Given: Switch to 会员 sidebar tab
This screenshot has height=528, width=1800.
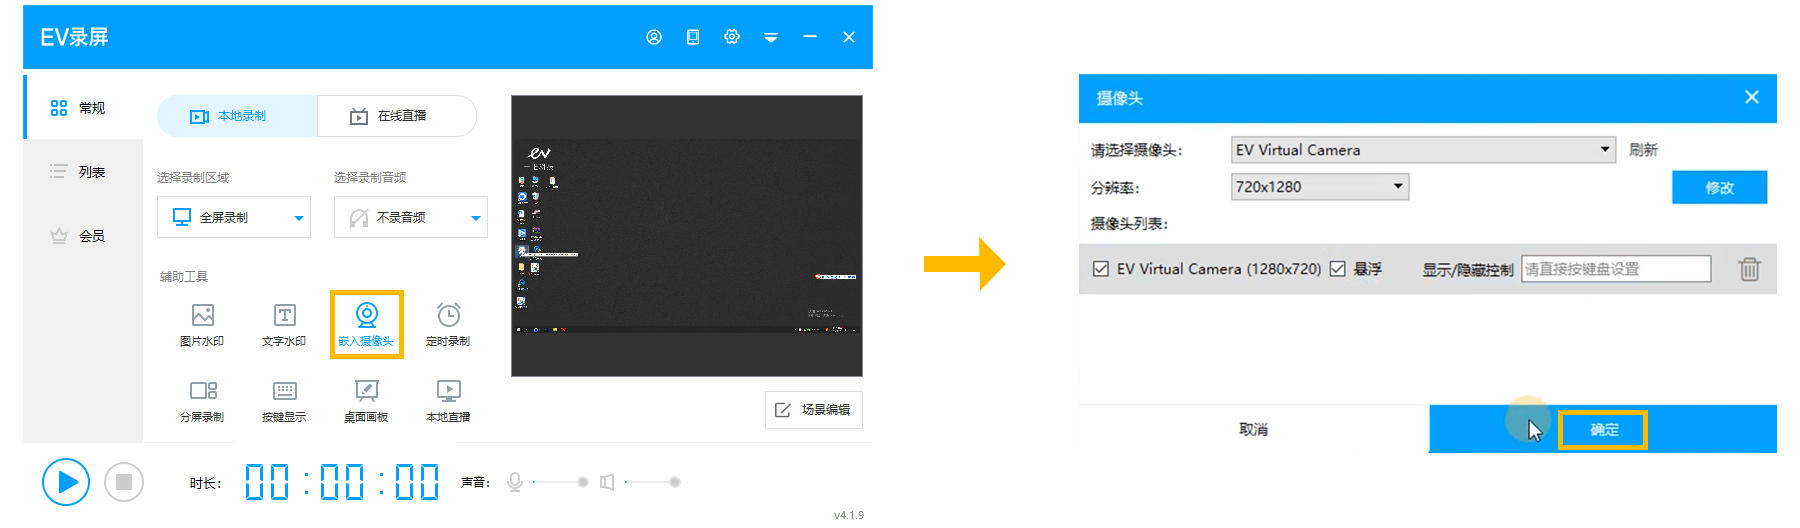Looking at the screenshot, I should coord(84,236).
